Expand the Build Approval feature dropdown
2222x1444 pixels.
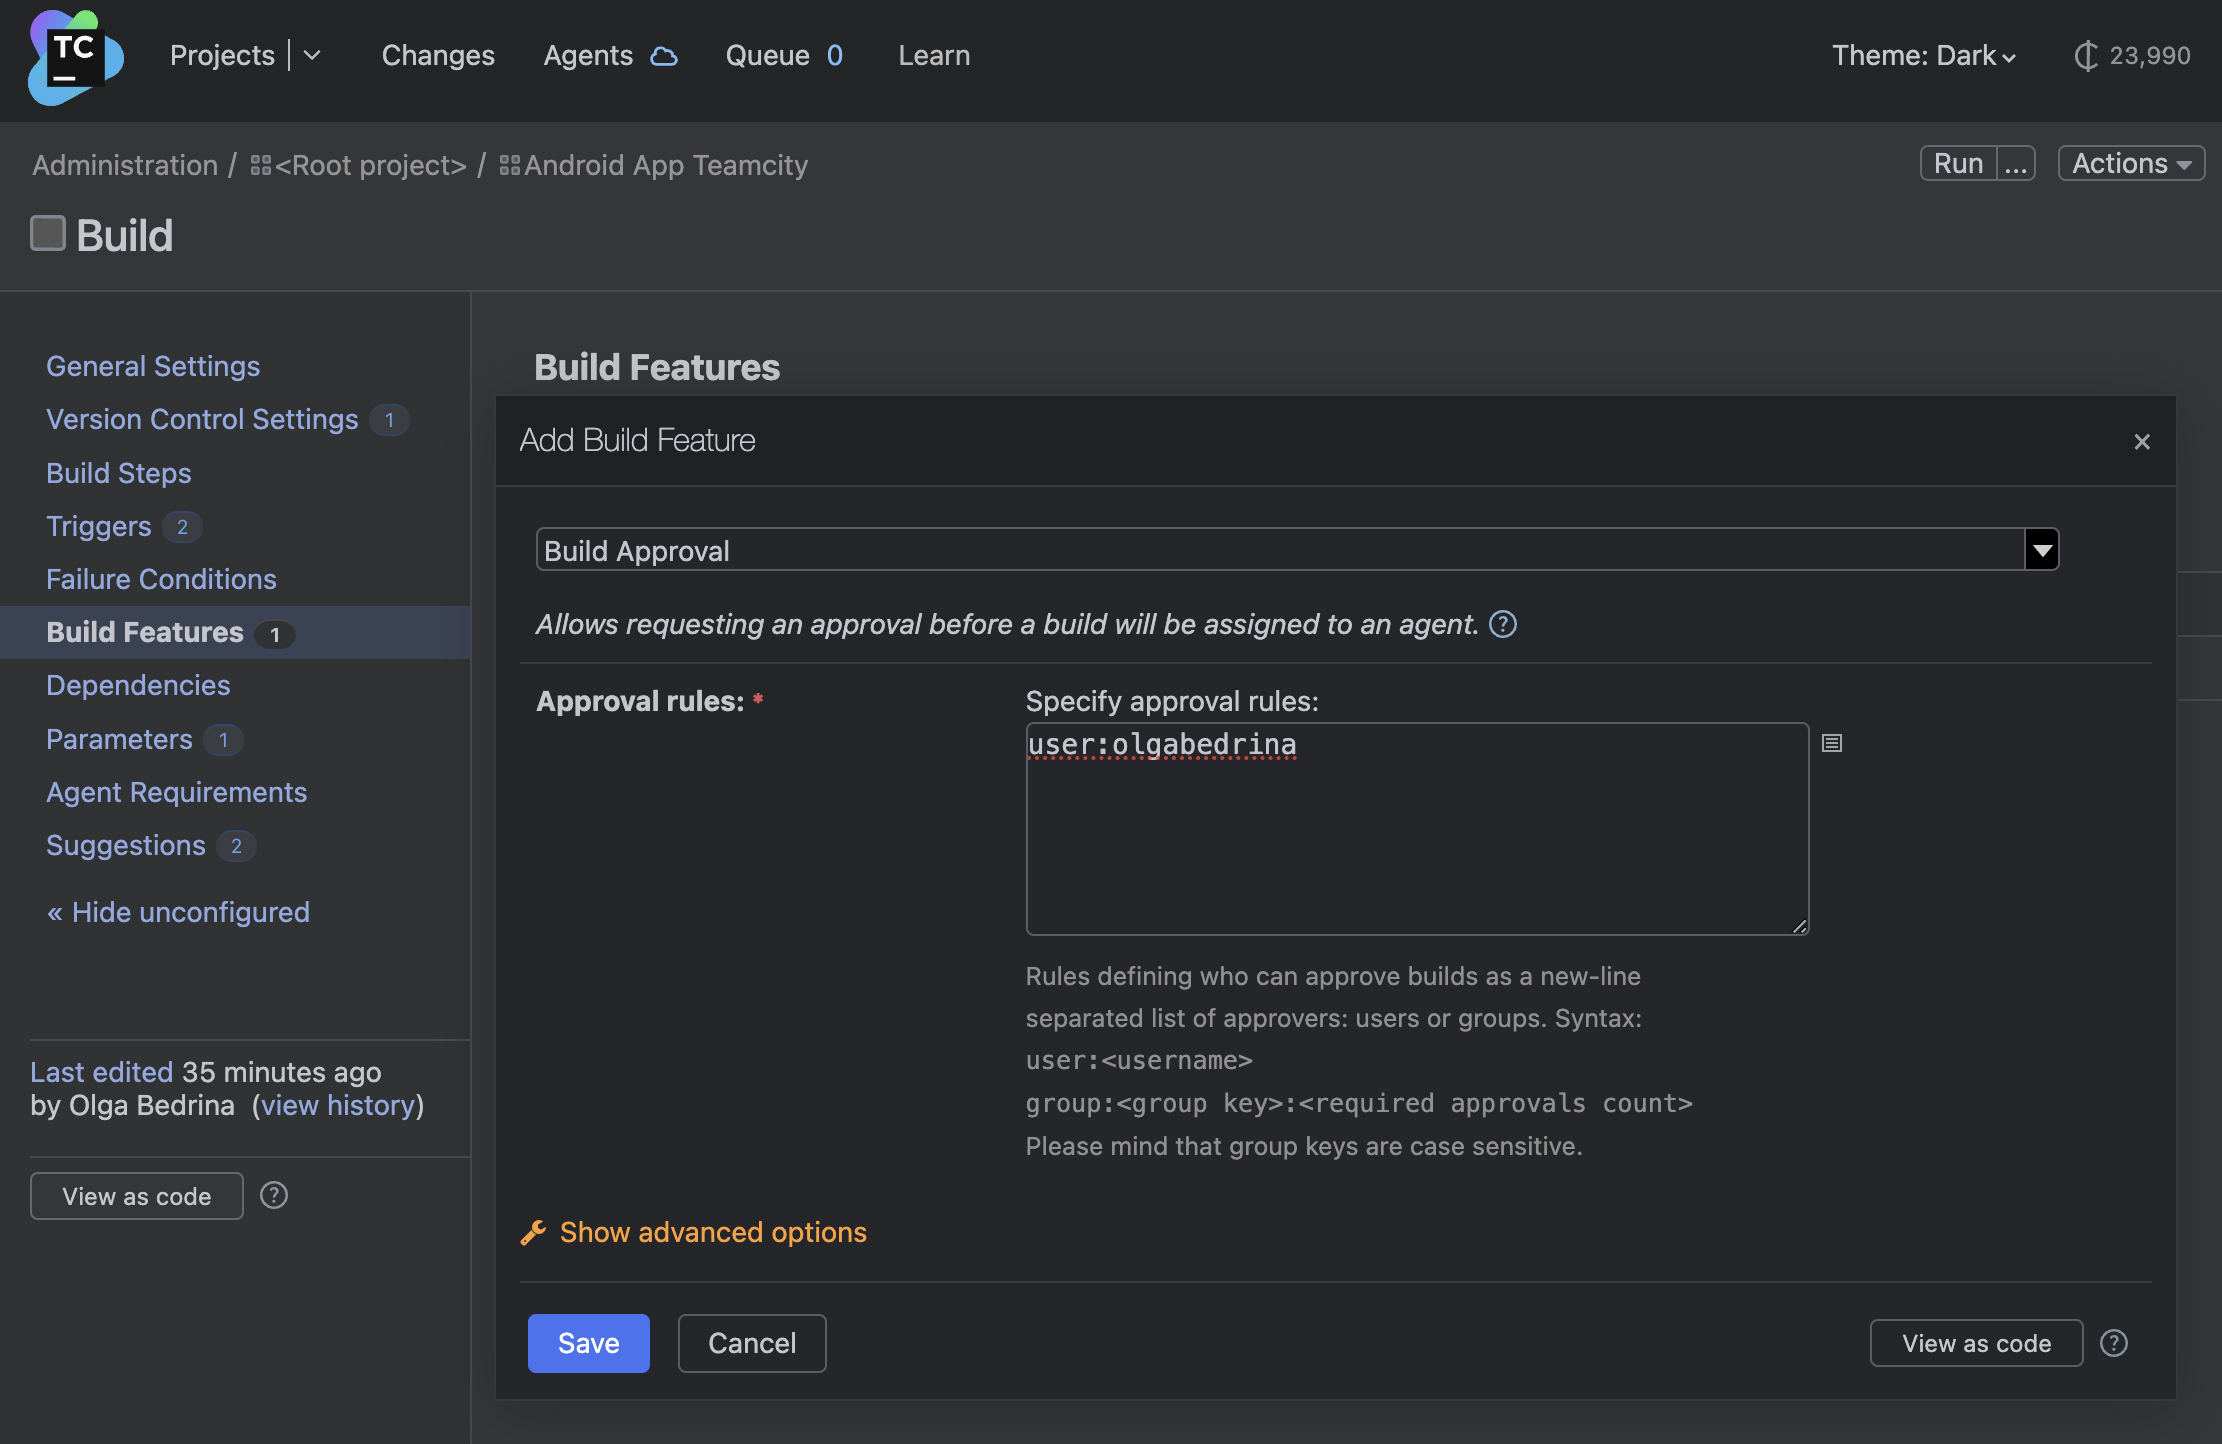2042,549
